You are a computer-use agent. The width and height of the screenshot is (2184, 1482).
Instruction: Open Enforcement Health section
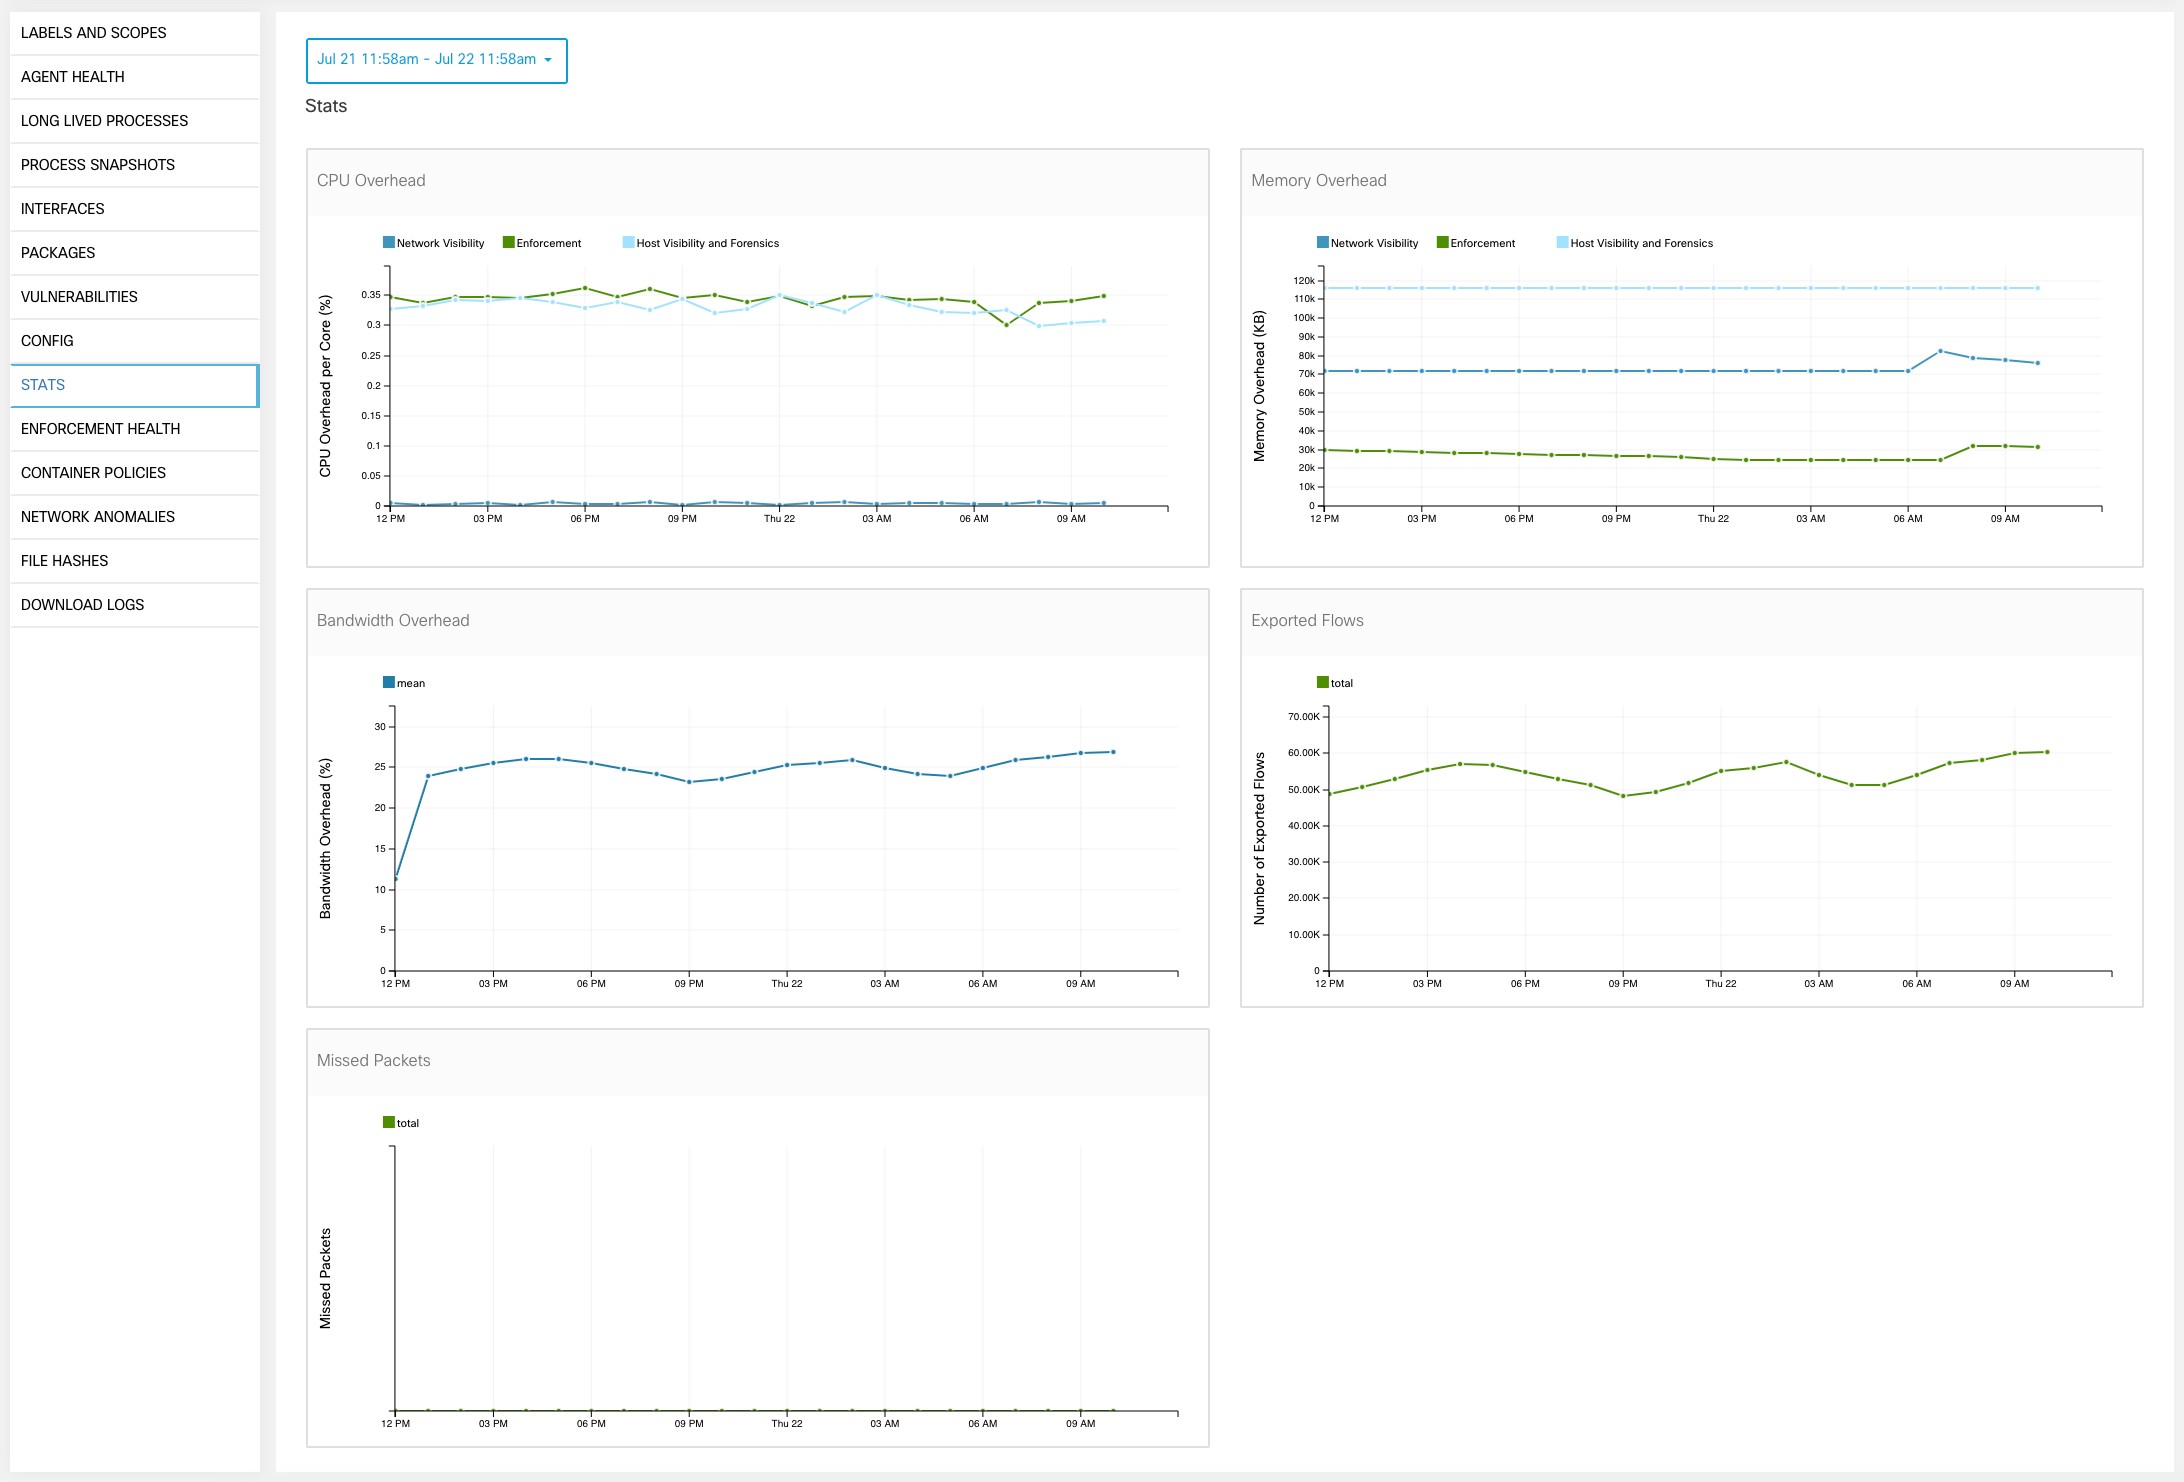135,429
